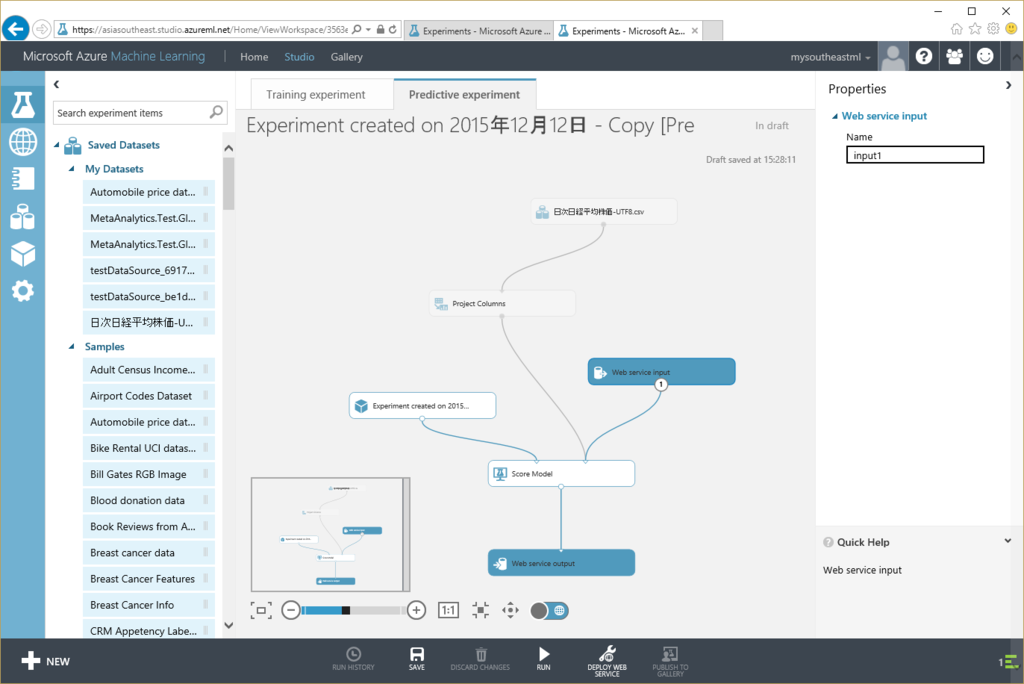Toggle the grid view switch near zoom controls
This screenshot has width=1024, height=684.
click(x=548, y=609)
